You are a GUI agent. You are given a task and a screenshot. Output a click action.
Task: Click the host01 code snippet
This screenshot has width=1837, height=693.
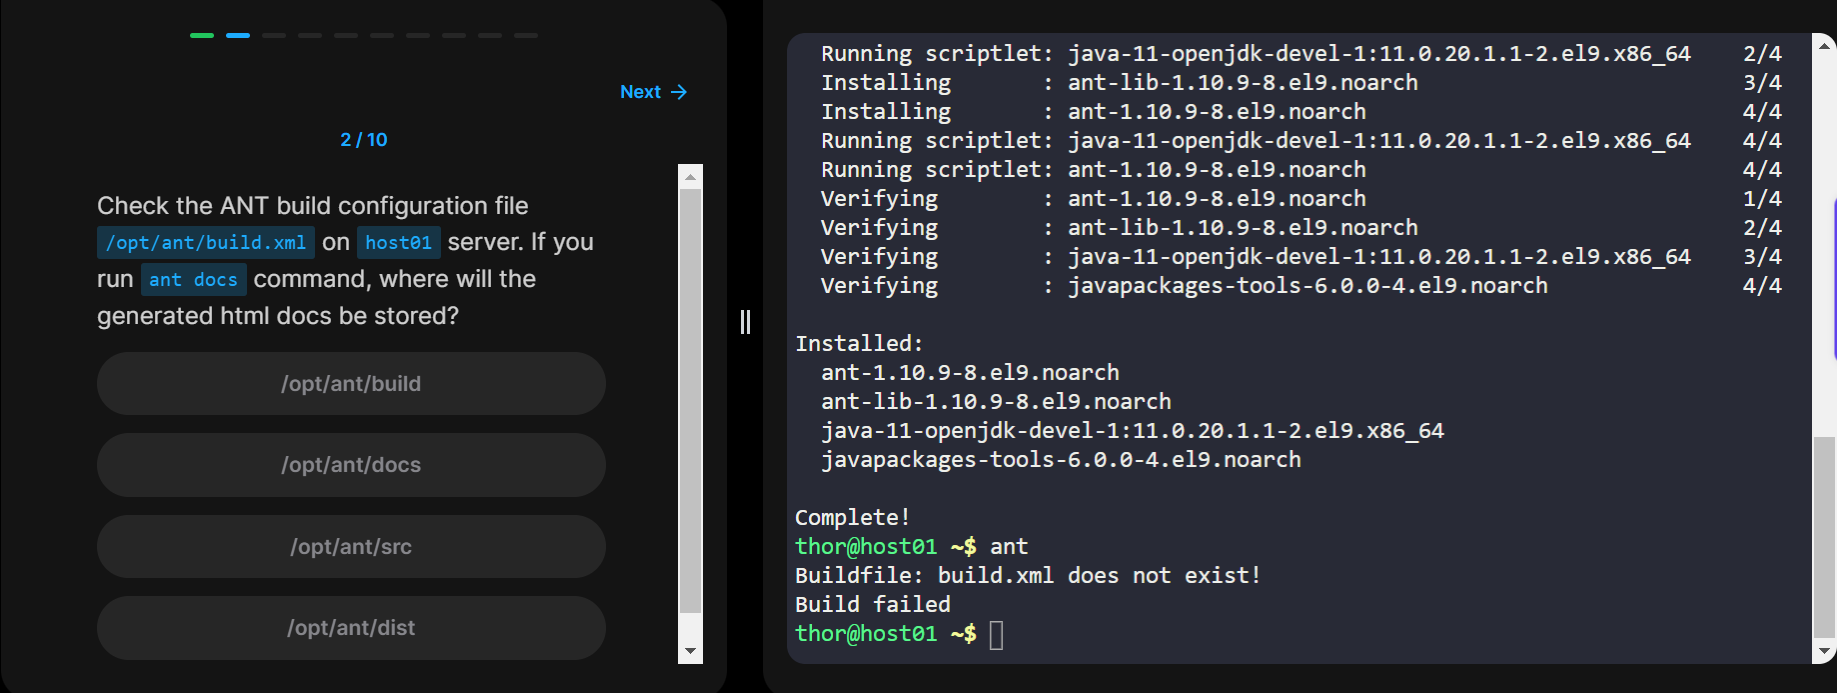(x=398, y=243)
